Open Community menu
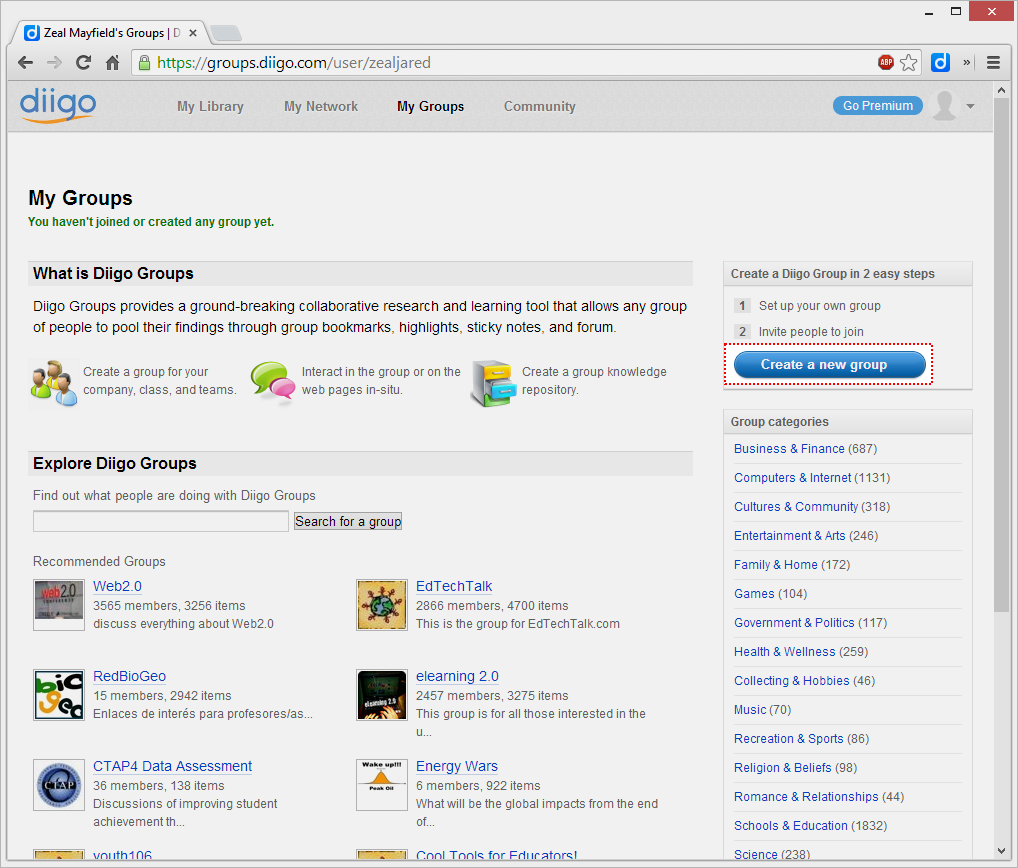The width and height of the screenshot is (1018, 868). (x=540, y=106)
